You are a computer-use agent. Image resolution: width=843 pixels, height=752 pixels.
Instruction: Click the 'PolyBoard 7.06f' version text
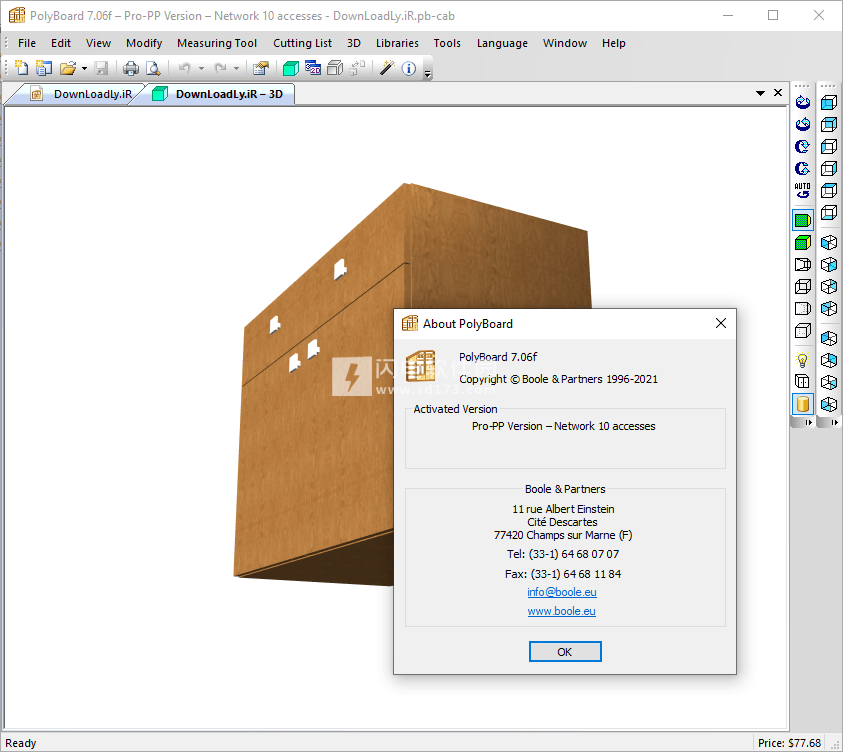point(498,357)
